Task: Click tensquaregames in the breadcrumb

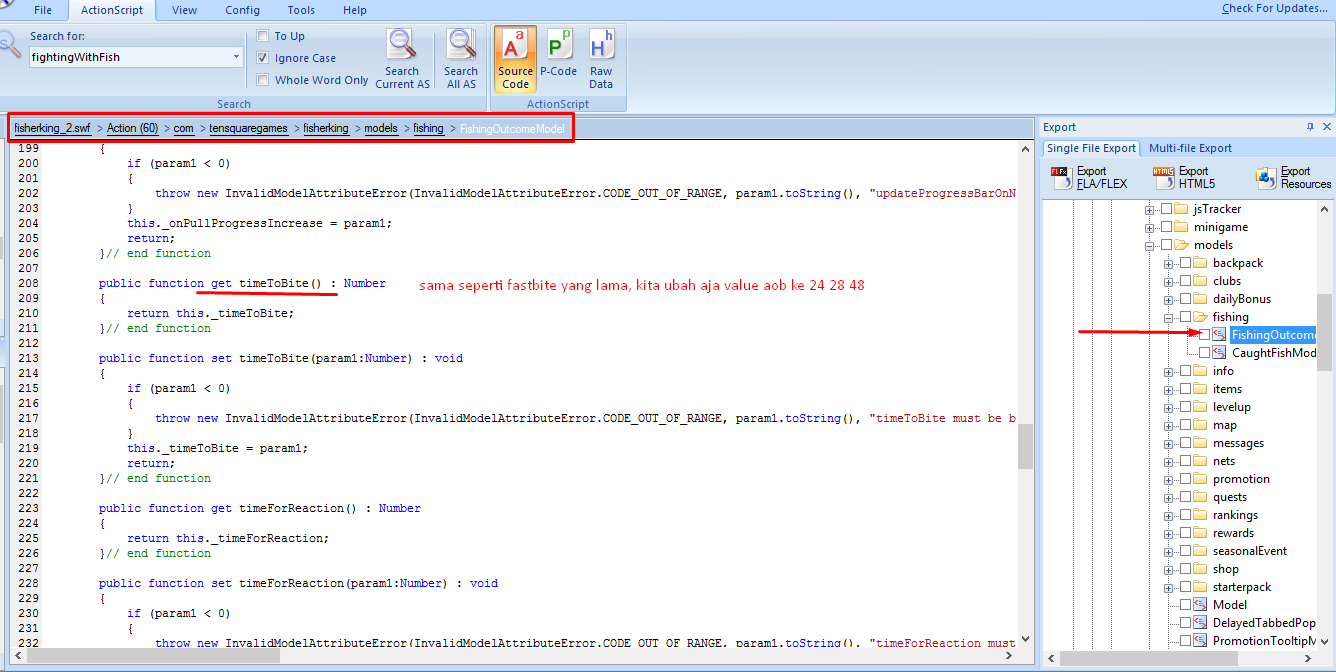Action: 248,128
